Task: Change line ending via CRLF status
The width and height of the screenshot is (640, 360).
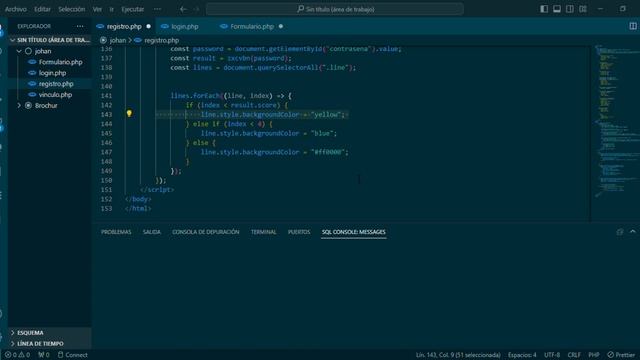Action: pos(574,355)
